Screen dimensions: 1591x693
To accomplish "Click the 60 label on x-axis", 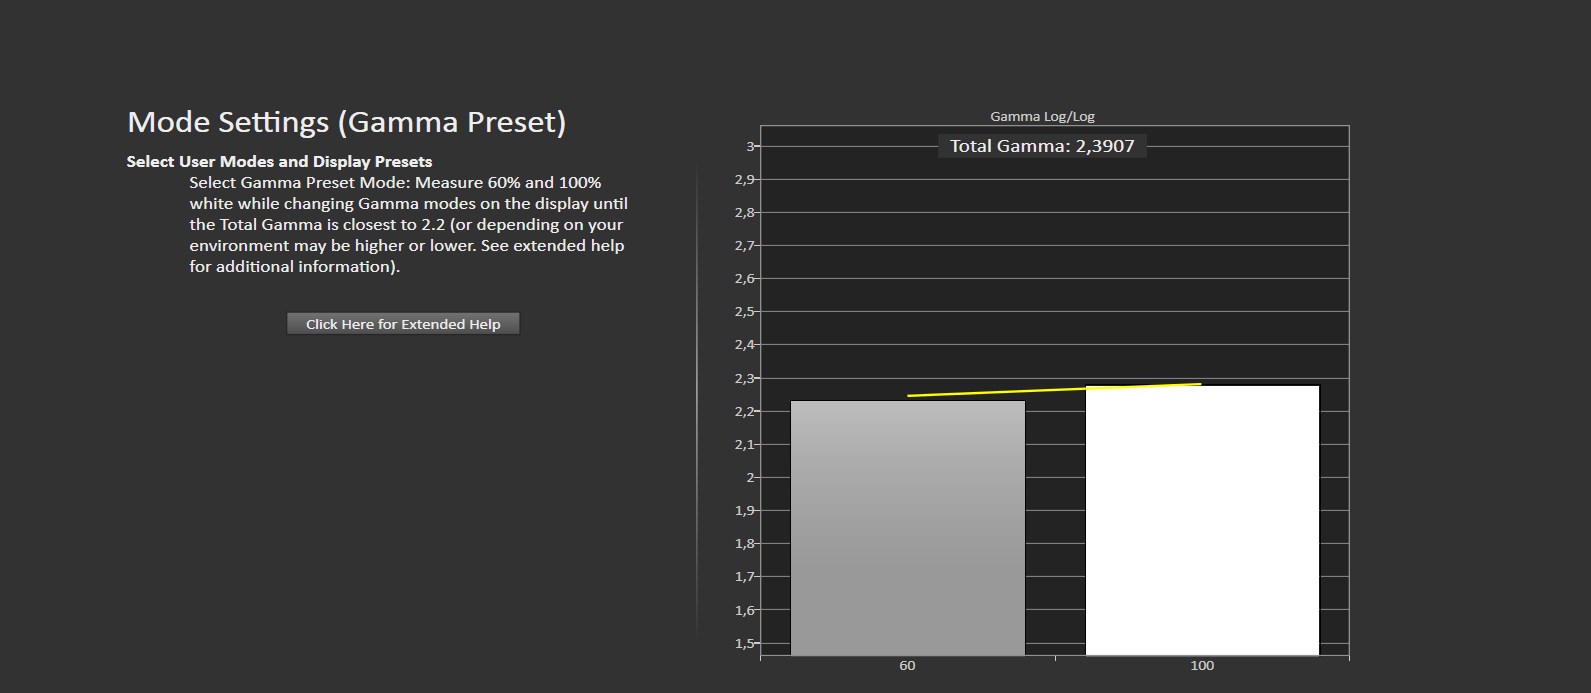I will tap(907, 666).
